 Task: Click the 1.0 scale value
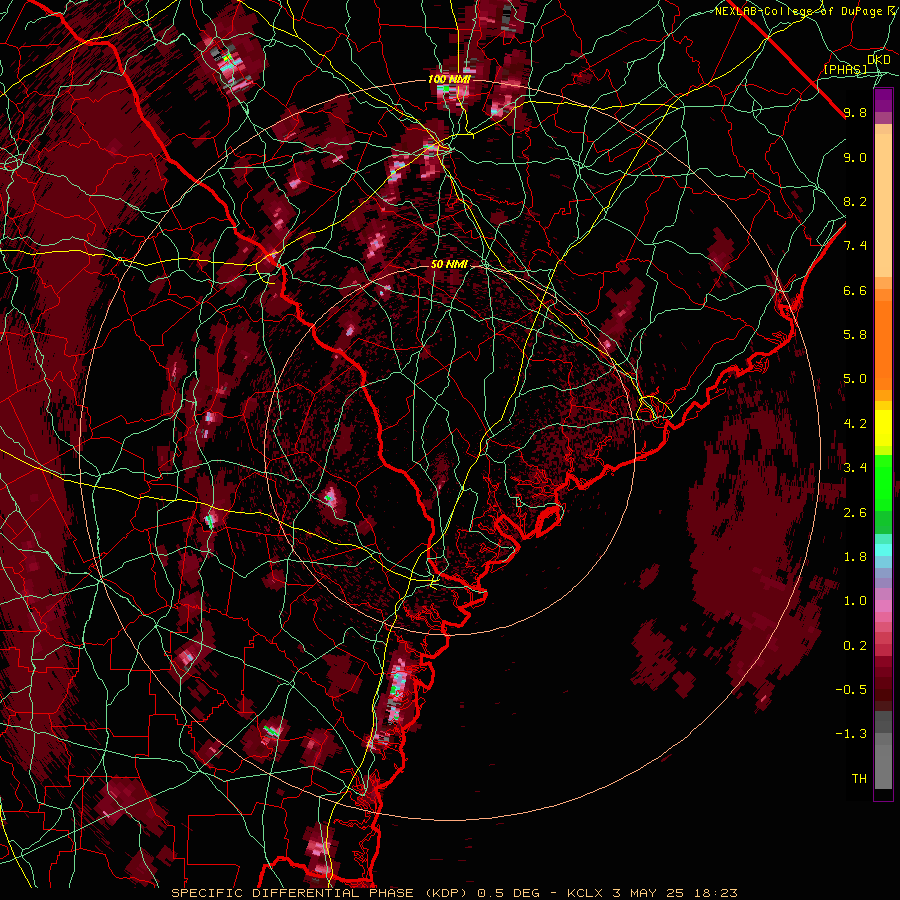855,601
